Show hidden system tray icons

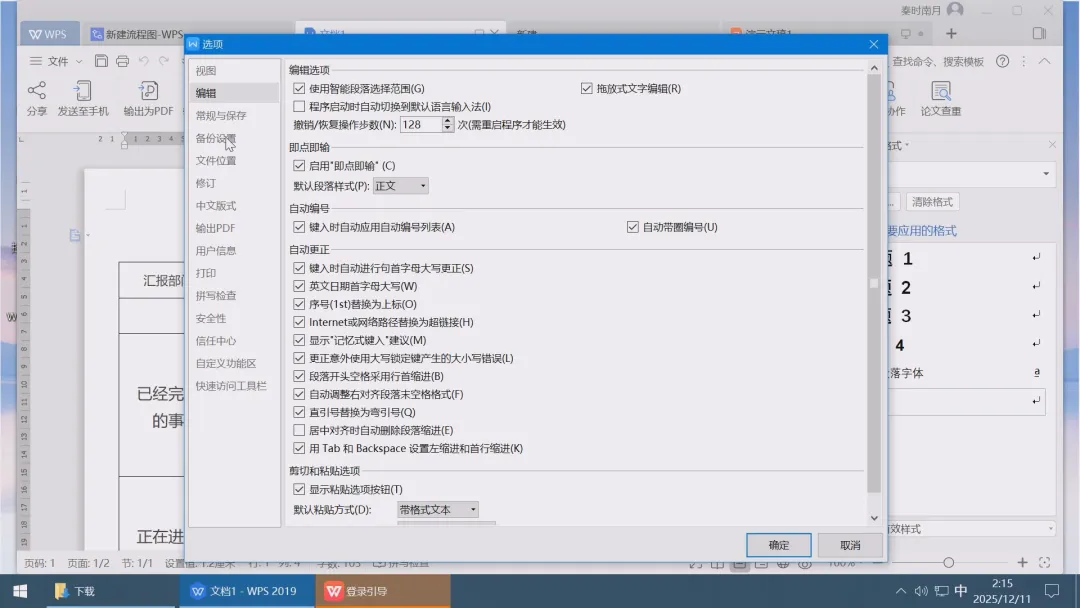tap(900, 591)
